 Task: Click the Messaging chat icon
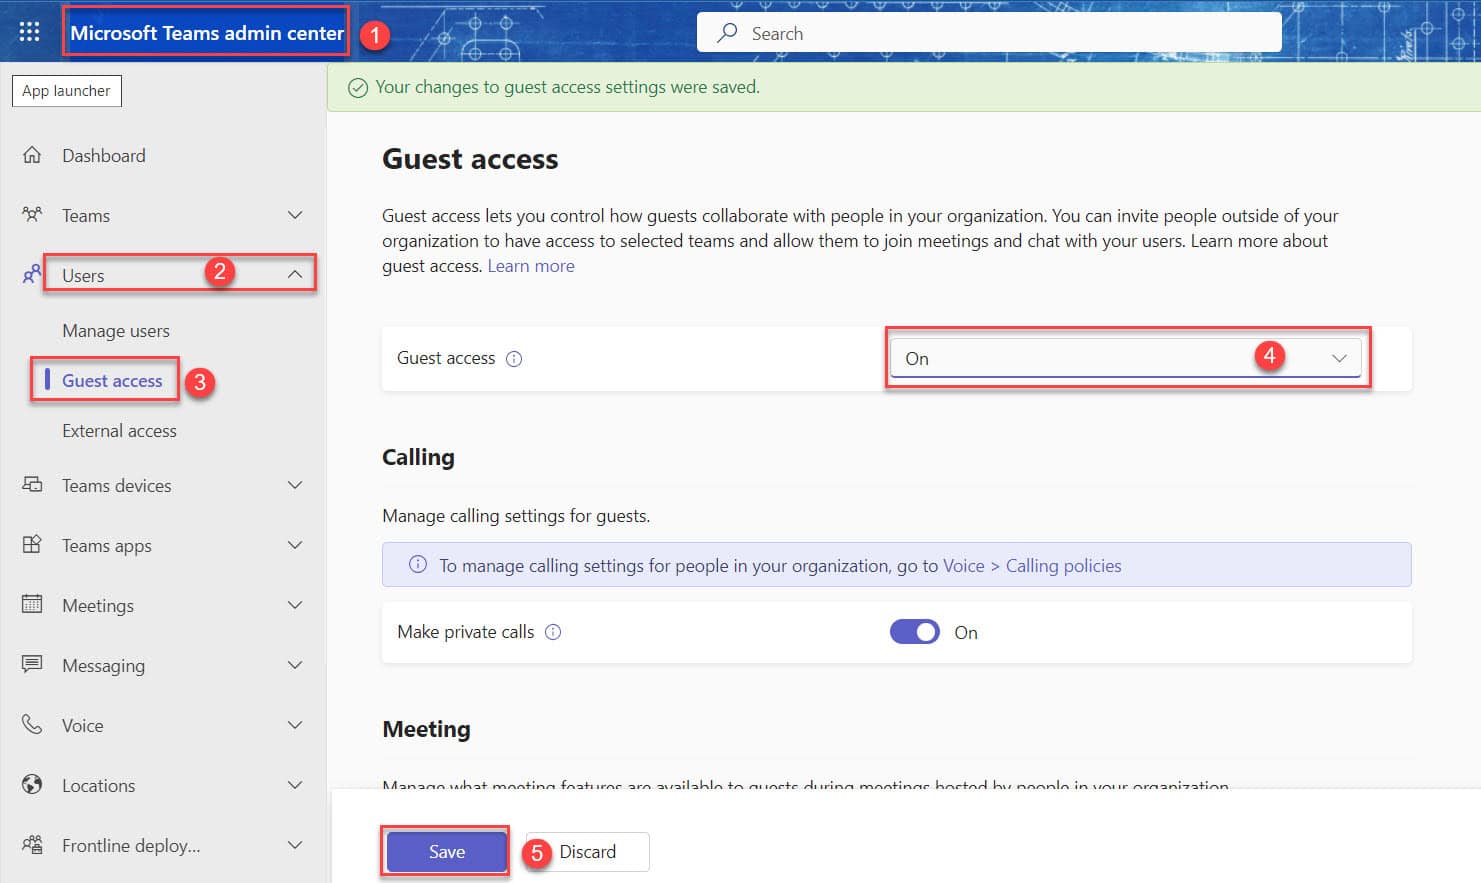click(32, 664)
